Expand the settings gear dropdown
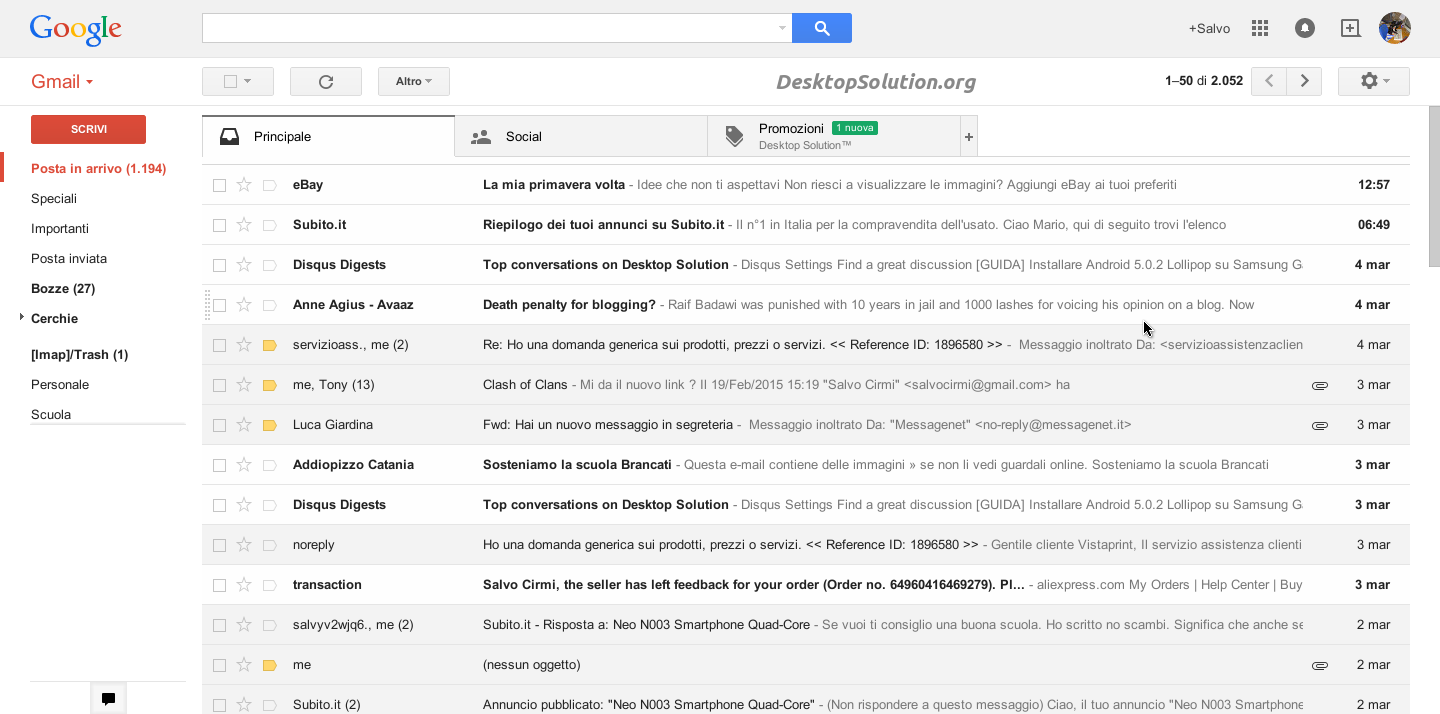The image size is (1440, 714). point(1373,81)
